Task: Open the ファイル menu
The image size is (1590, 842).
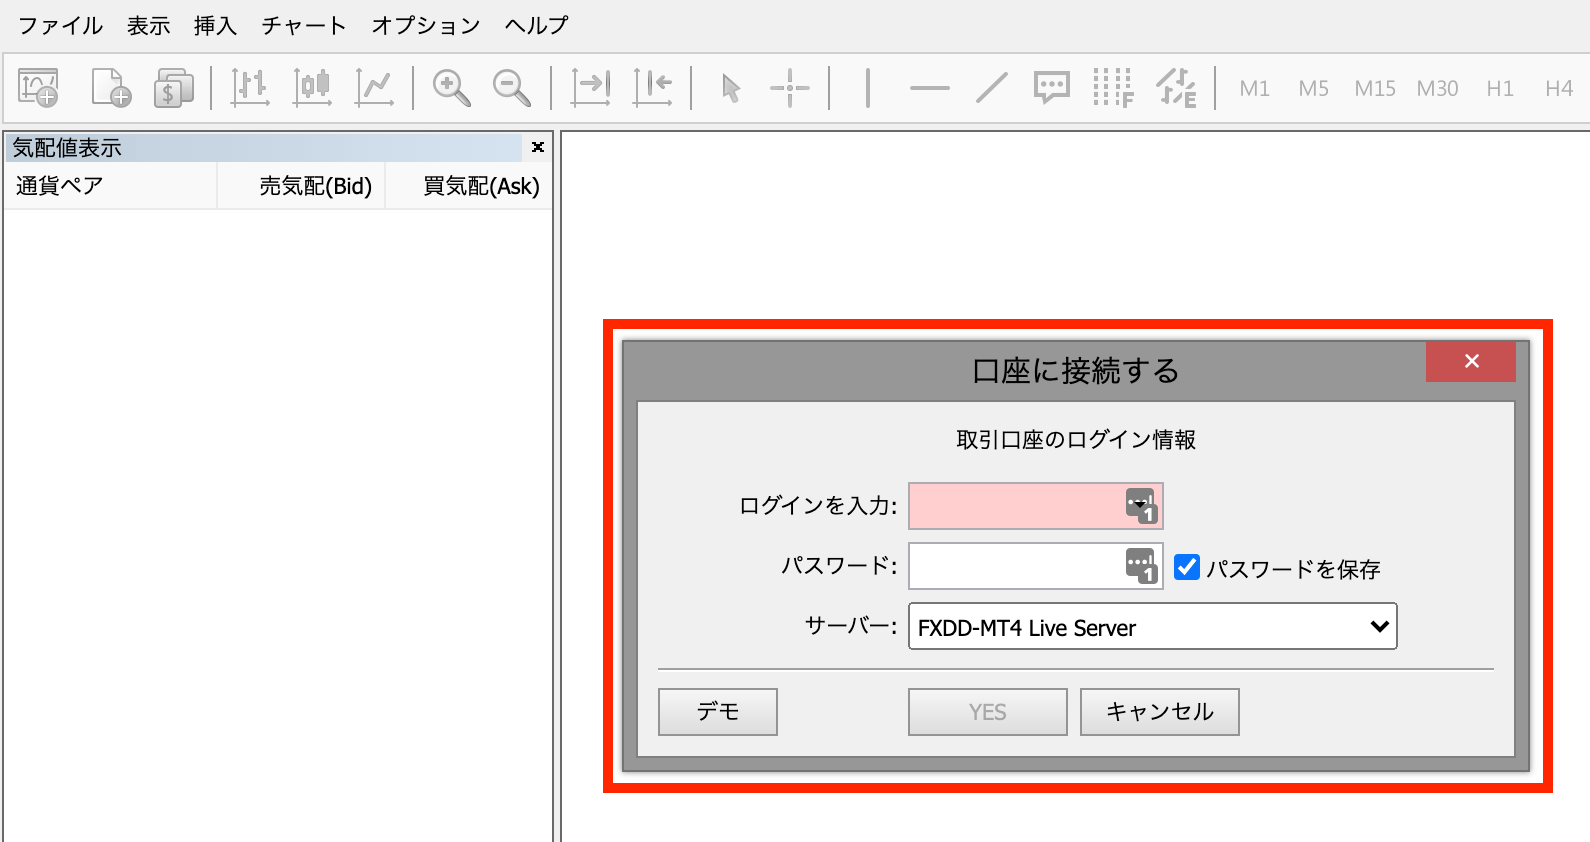Action: (x=60, y=26)
